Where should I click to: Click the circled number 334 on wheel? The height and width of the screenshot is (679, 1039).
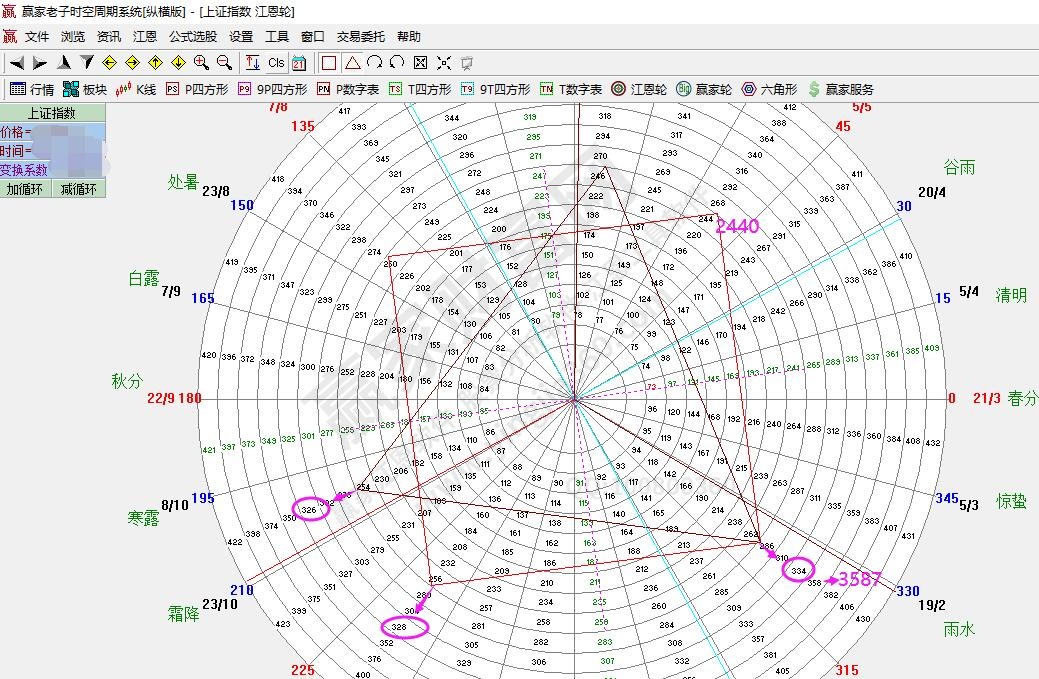(797, 570)
